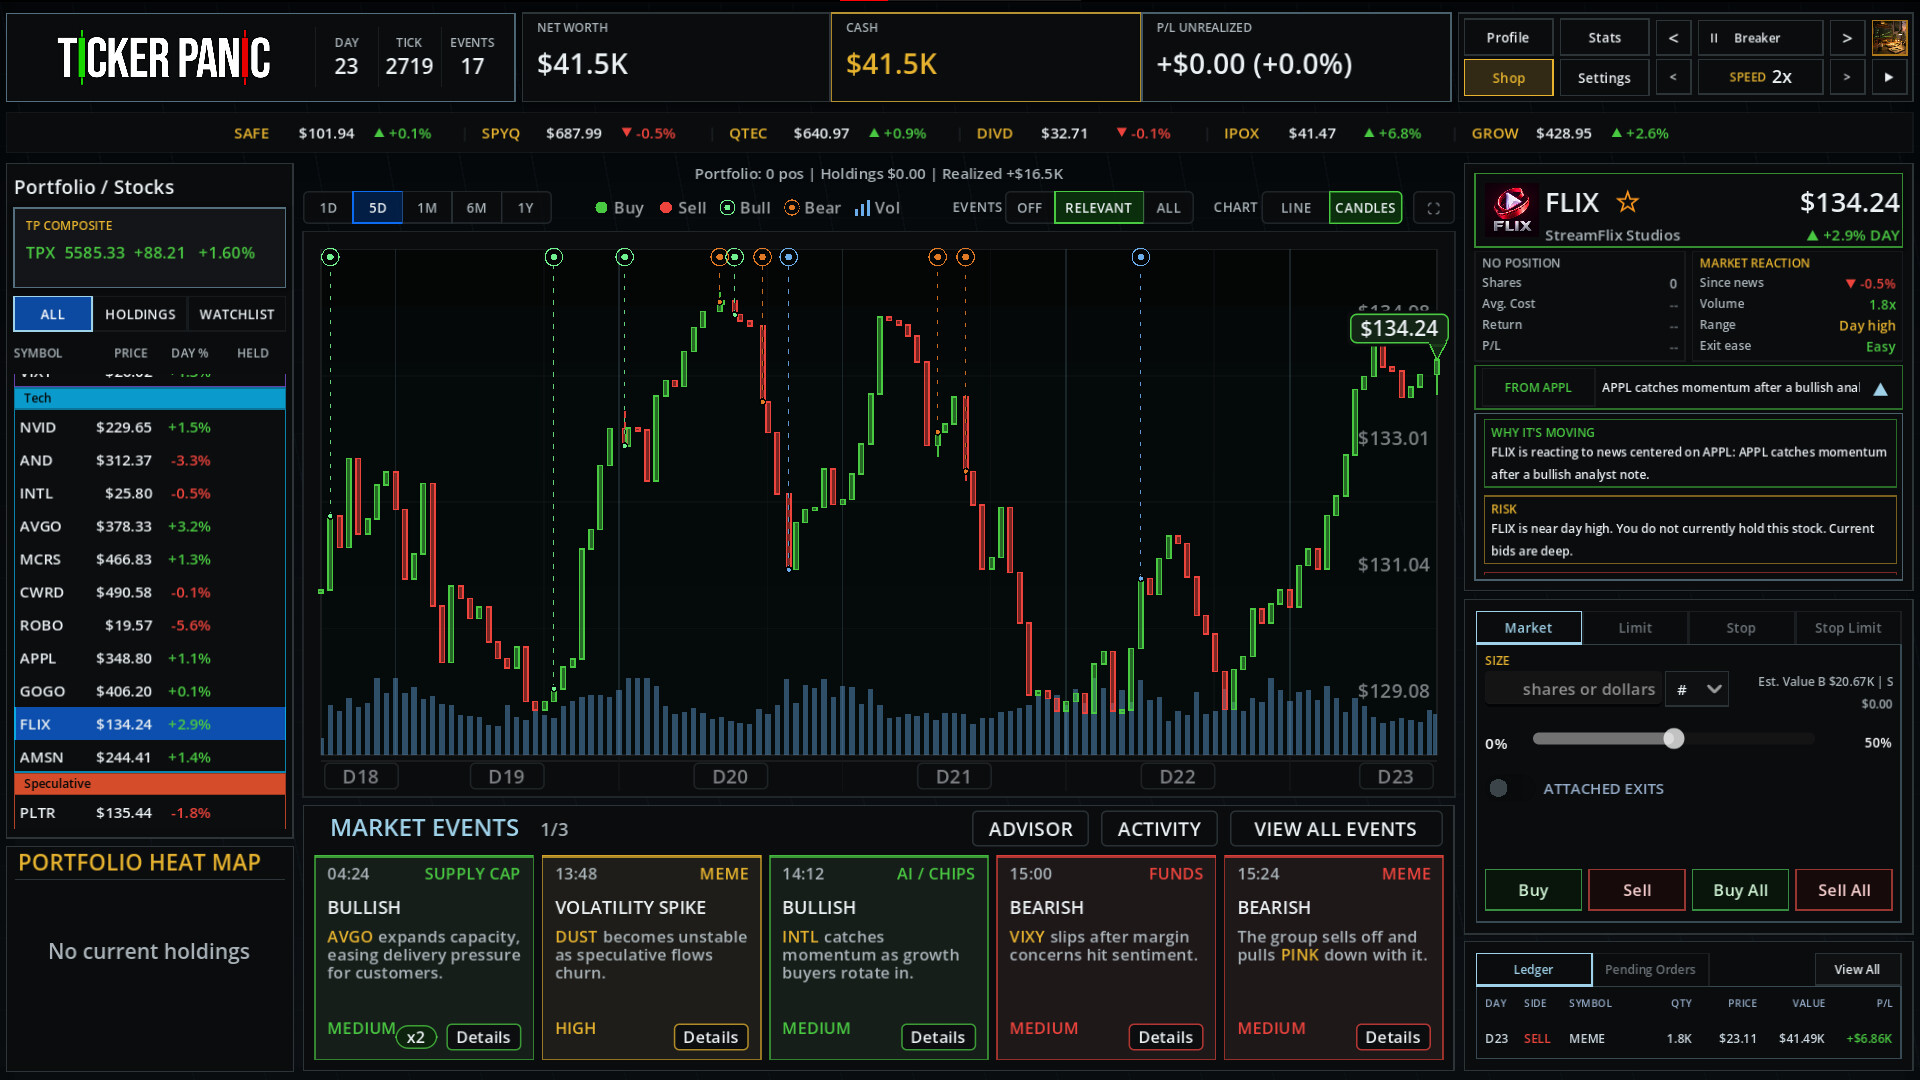Click the play button next to speed

pyautogui.click(x=1889, y=77)
